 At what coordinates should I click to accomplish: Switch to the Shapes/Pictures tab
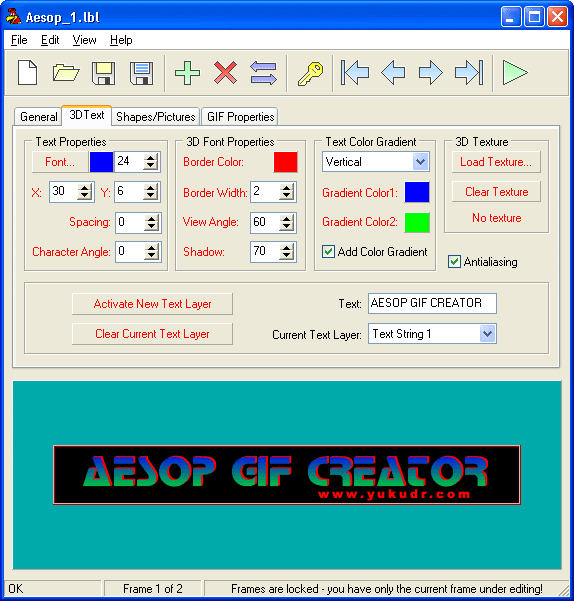[x=156, y=117]
